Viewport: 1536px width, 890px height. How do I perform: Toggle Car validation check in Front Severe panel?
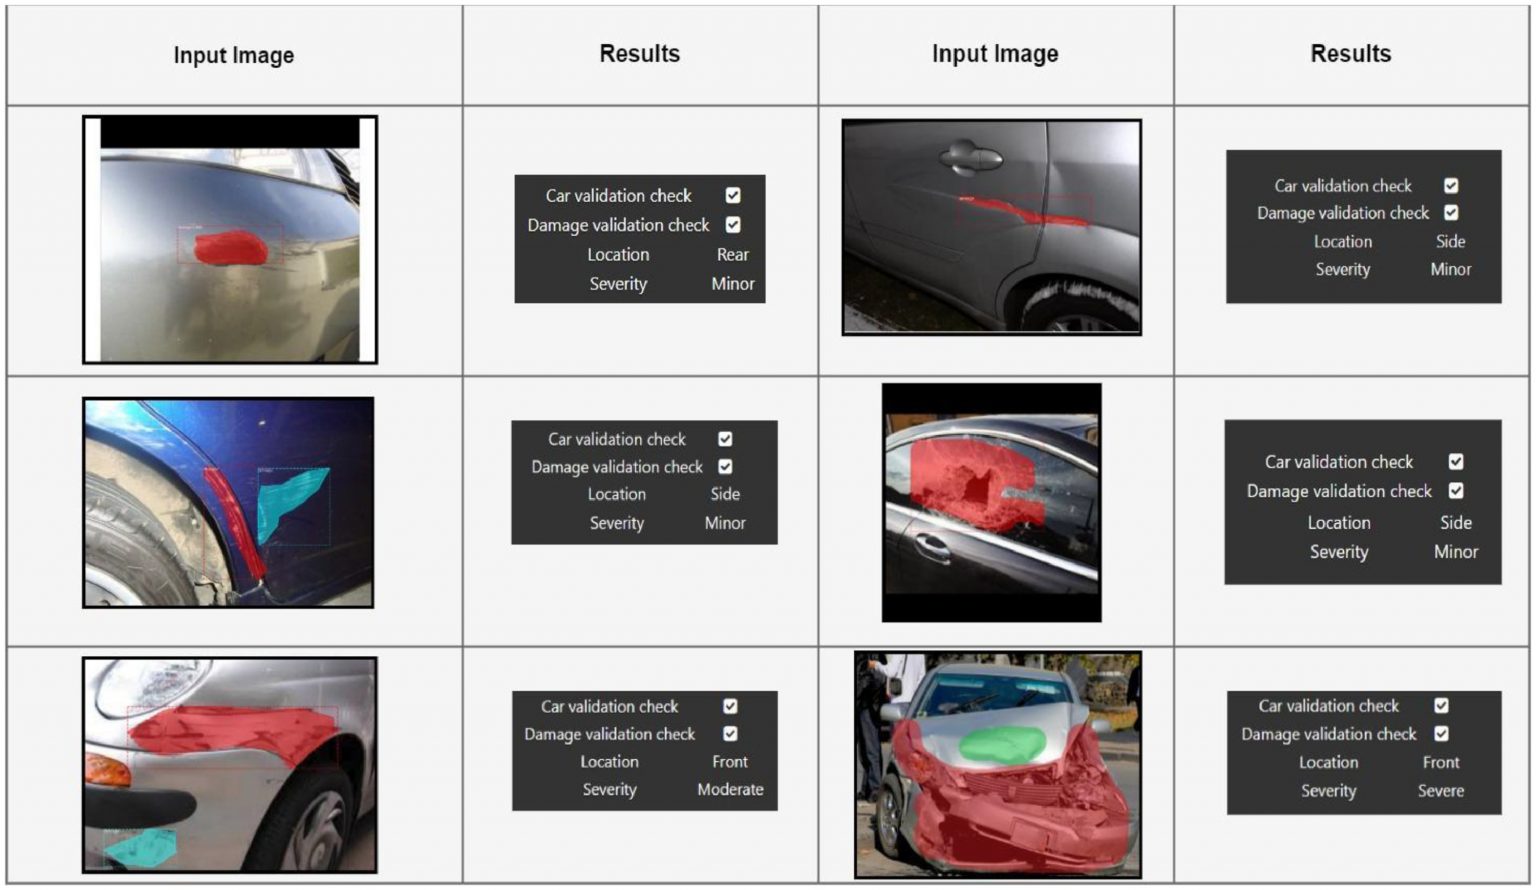coord(1441,706)
